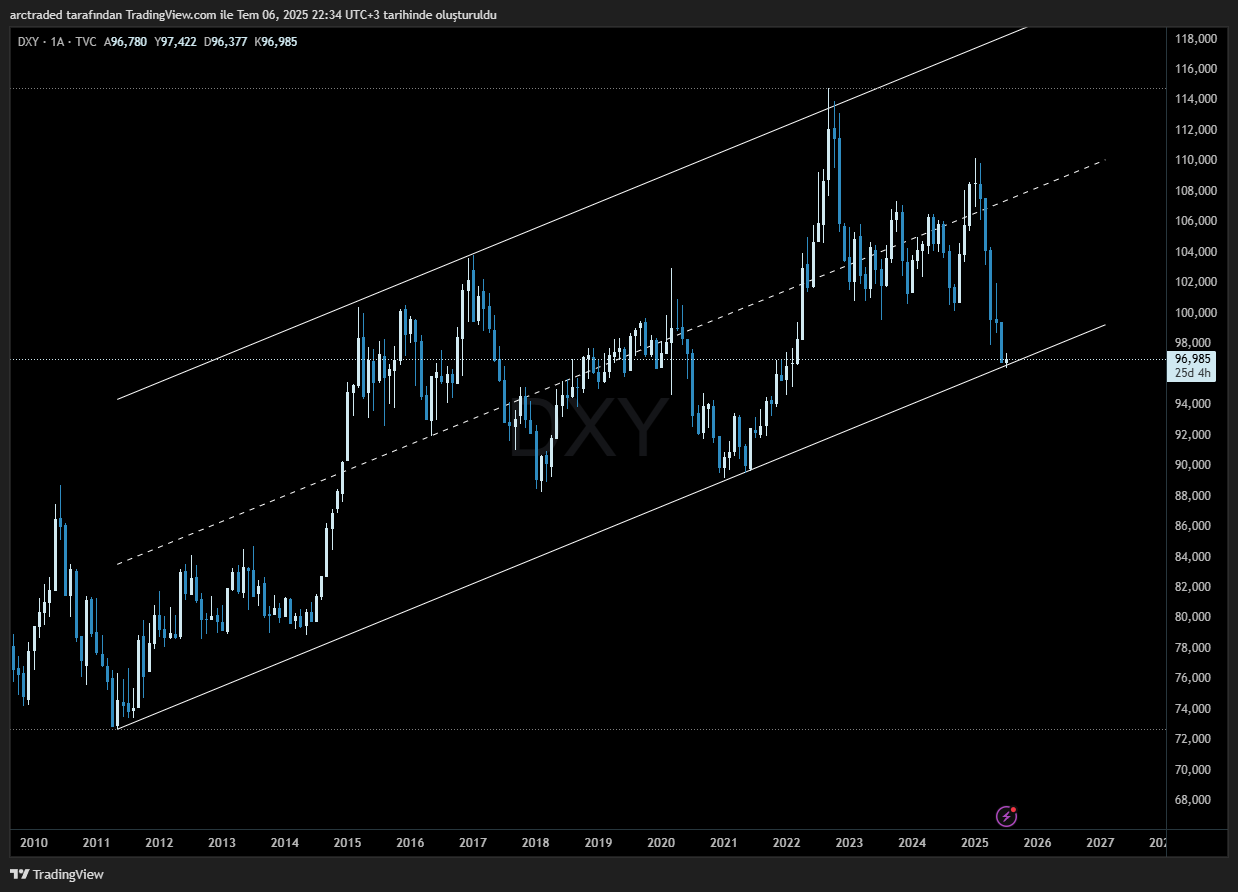
Task: Click the 108,000 price axis label
Action: (x=1195, y=191)
